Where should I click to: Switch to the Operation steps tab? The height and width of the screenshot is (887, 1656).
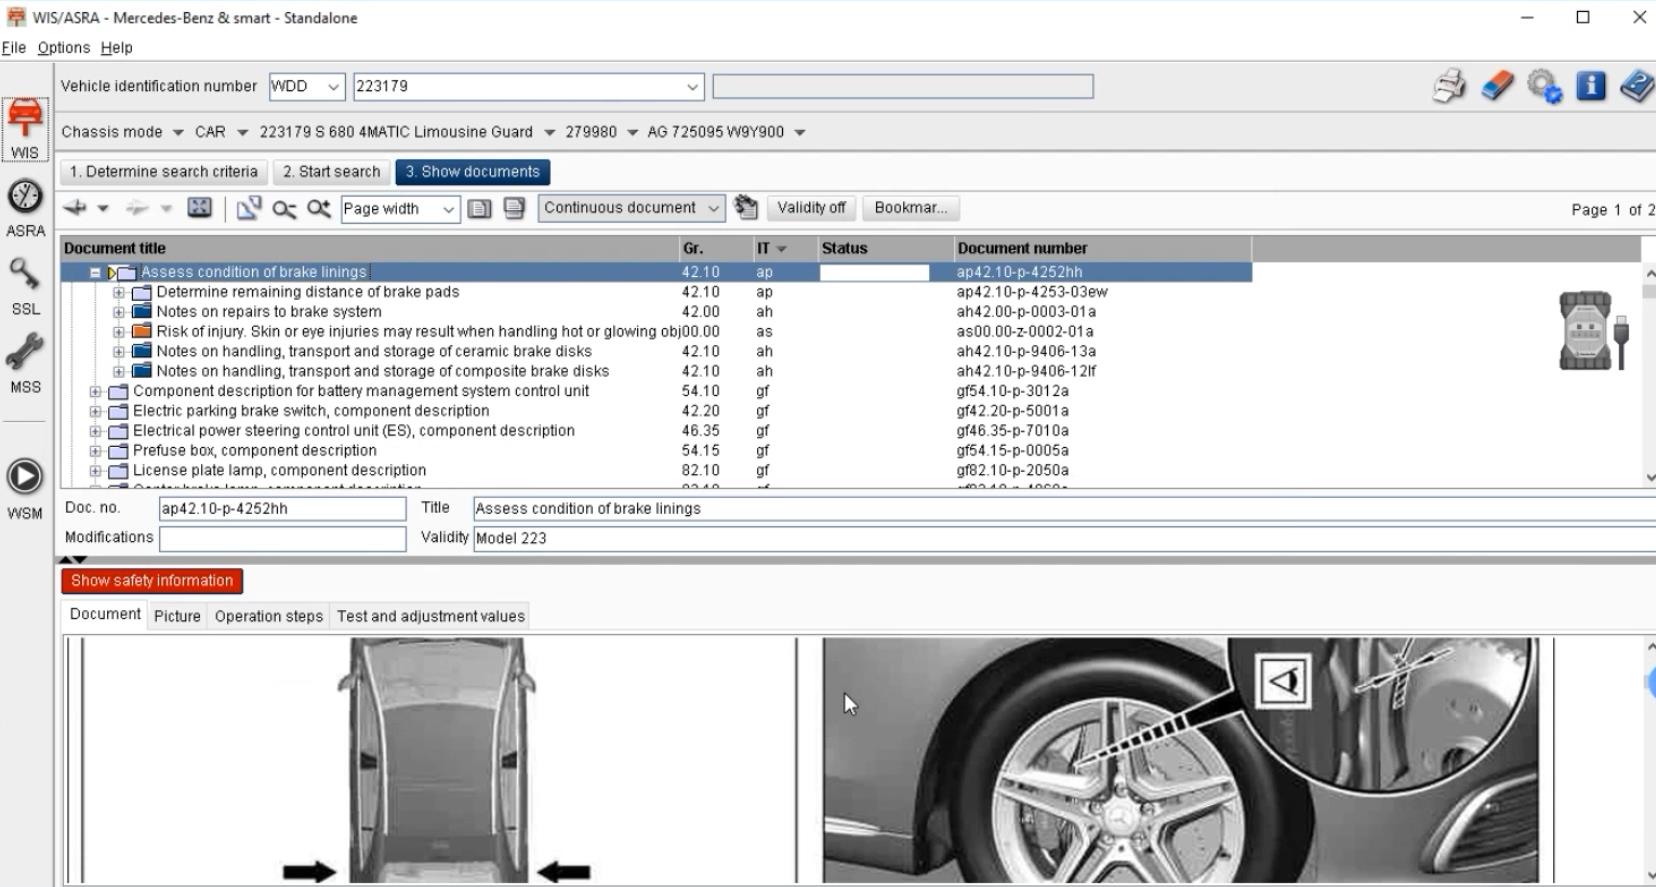point(269,616)
